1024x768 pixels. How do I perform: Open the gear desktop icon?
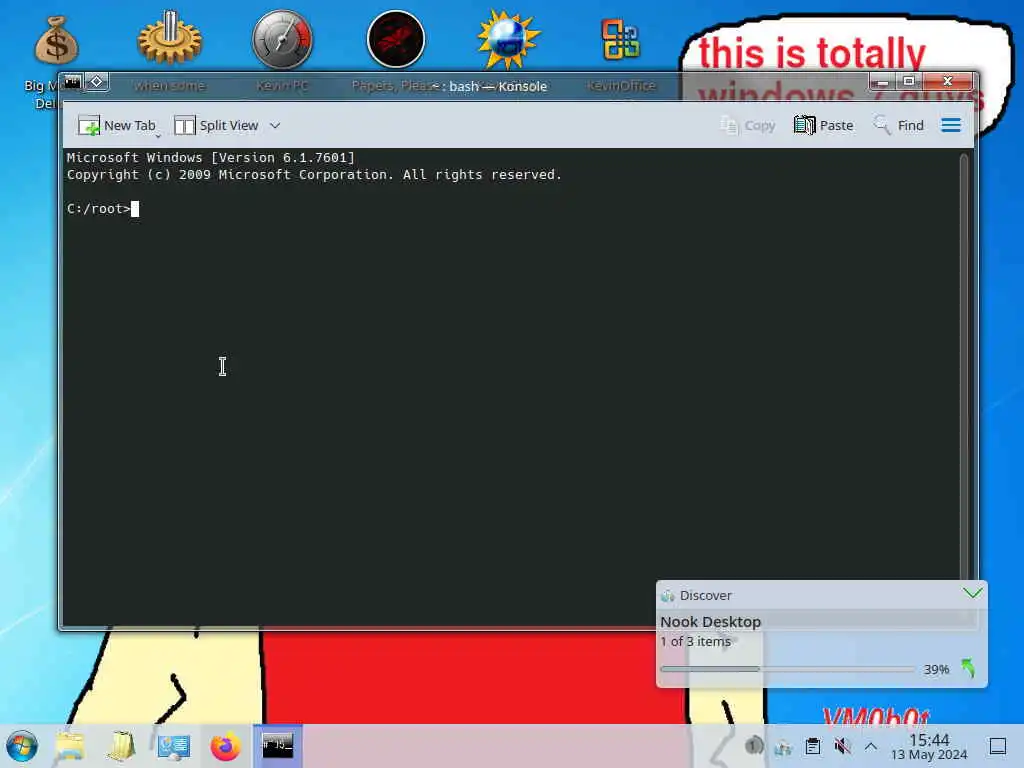(x=170, y=39)
